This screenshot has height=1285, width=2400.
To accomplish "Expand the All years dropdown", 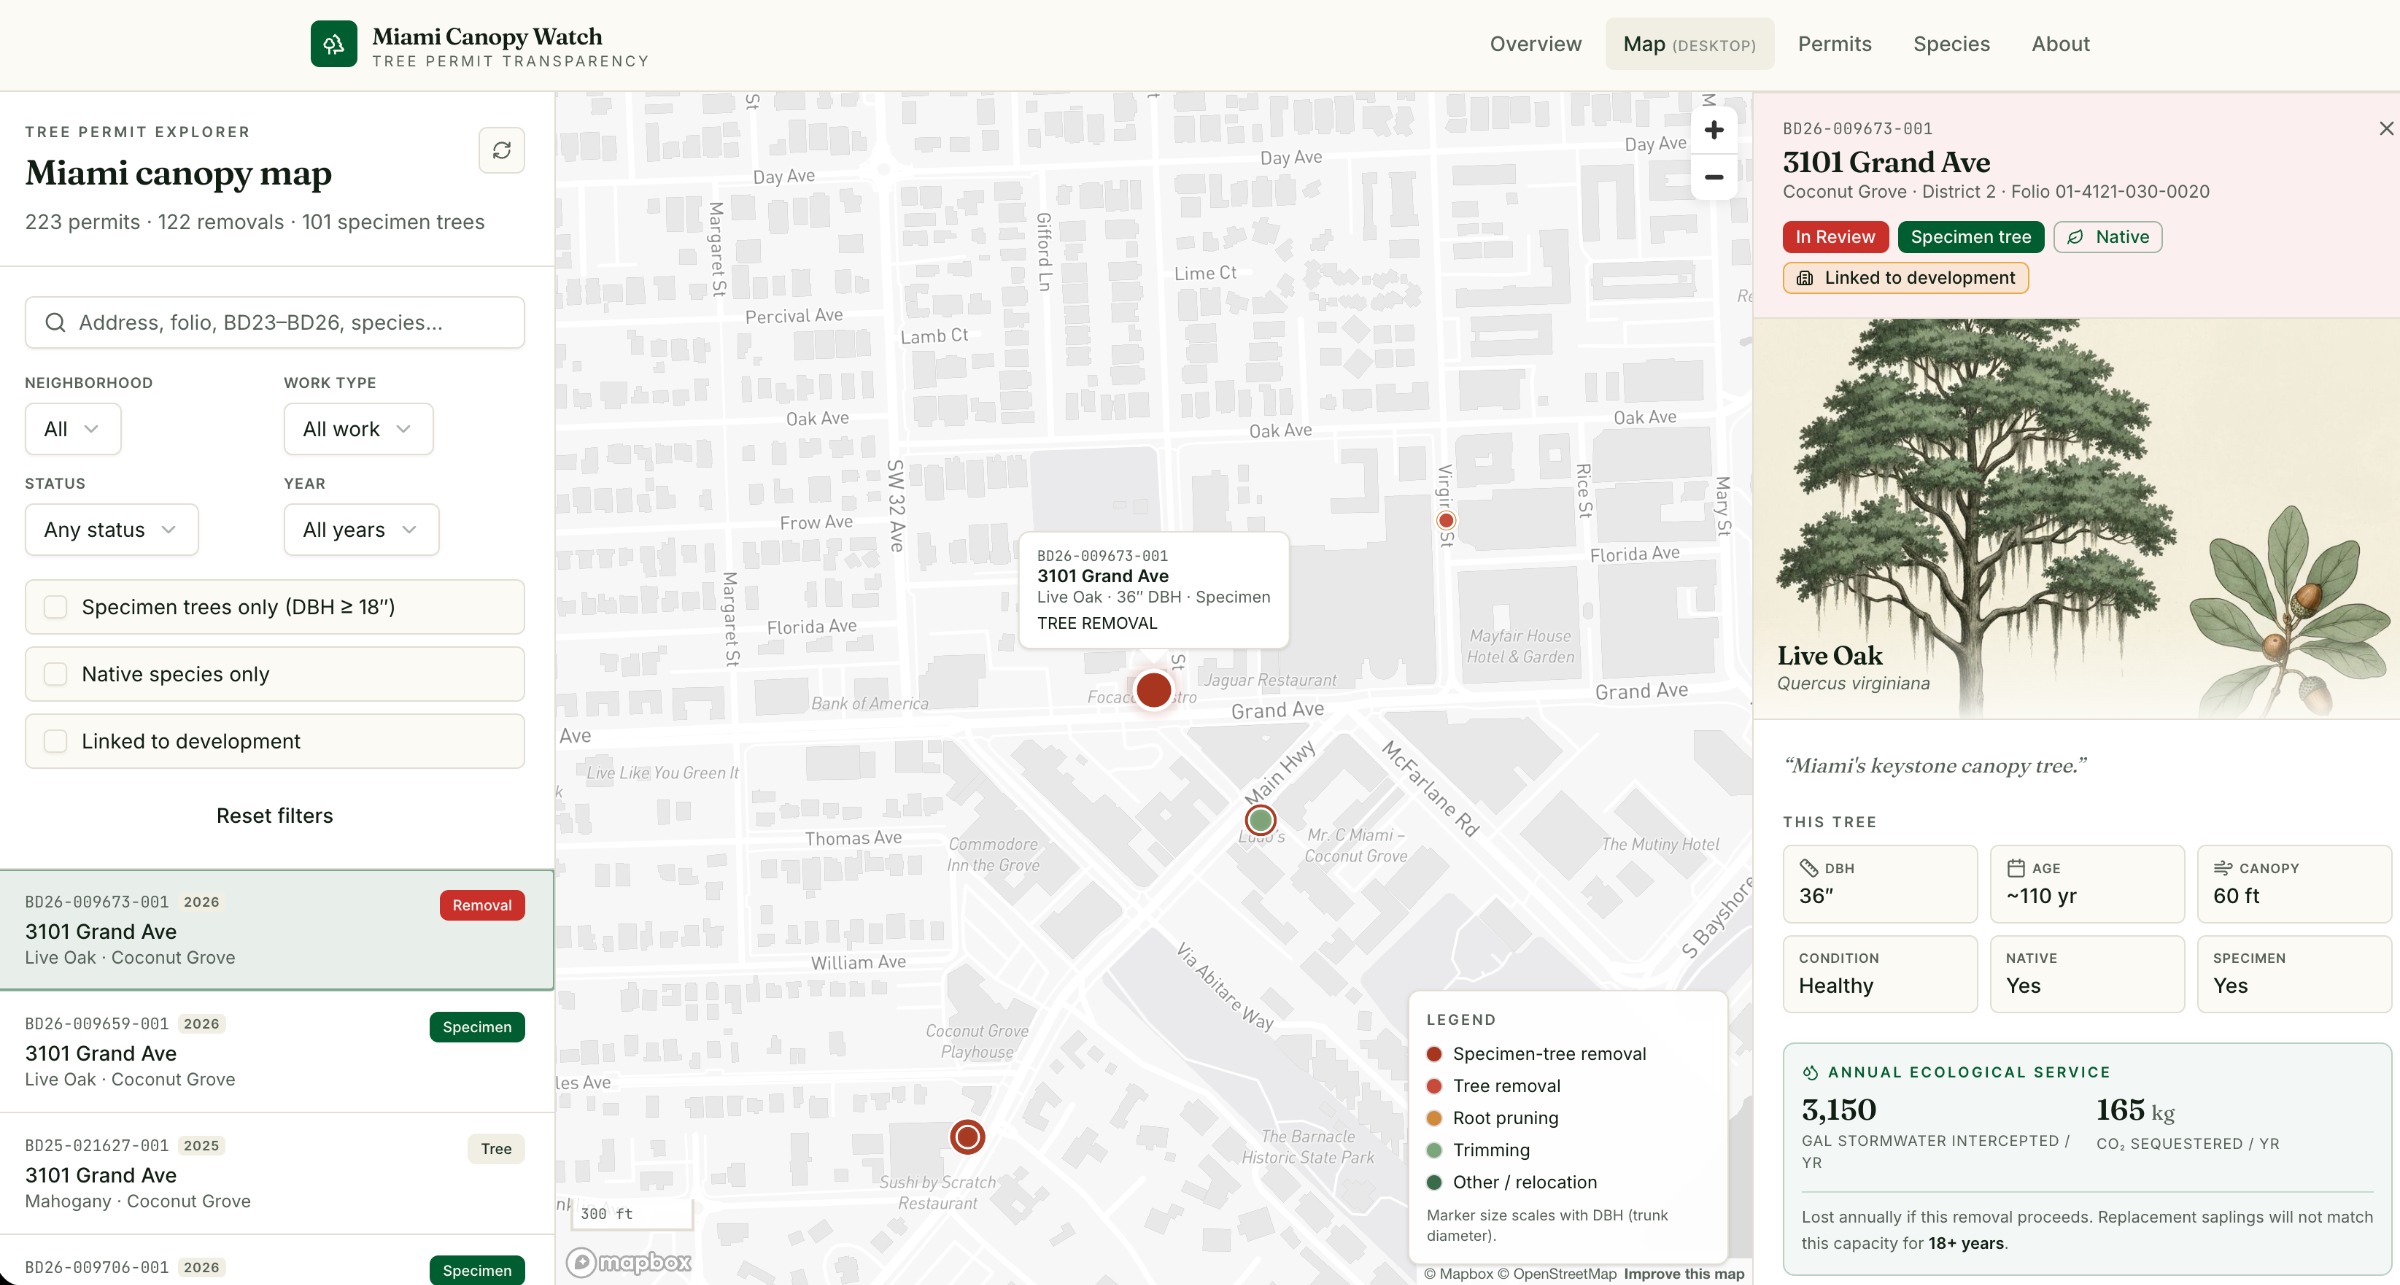I will coord(361,530).
